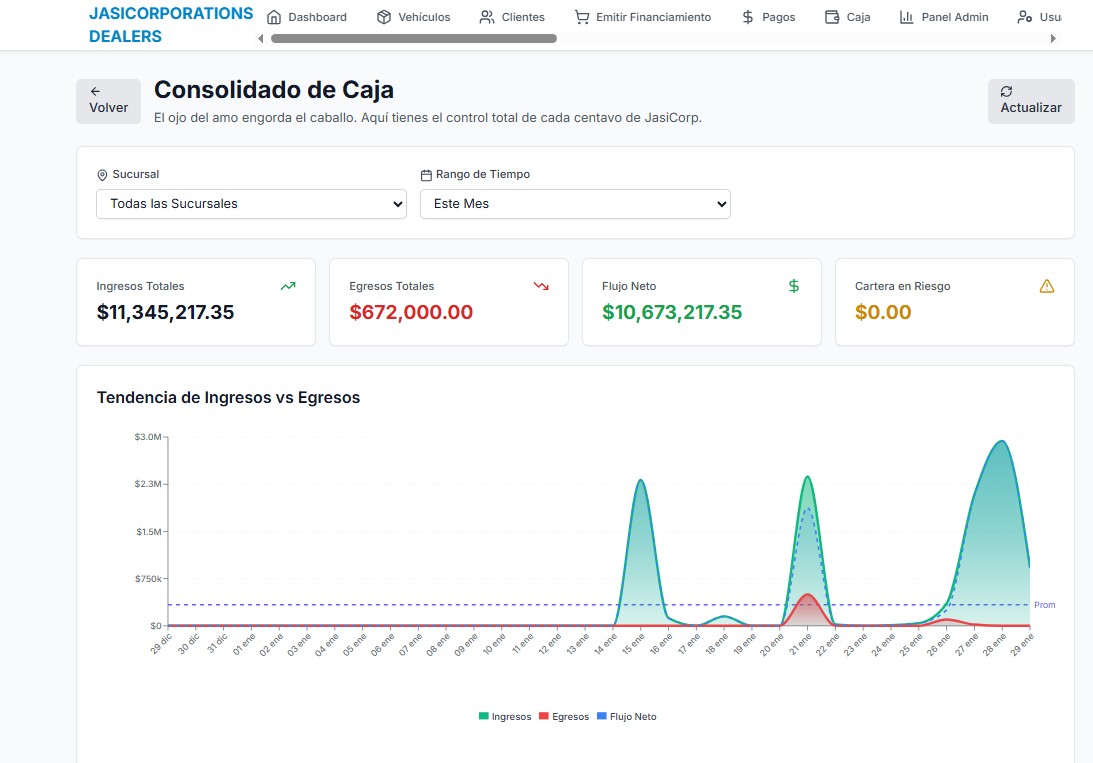Click the Clientes people icon
Screen dimensions: 1093x763
[x=485, y=16]
